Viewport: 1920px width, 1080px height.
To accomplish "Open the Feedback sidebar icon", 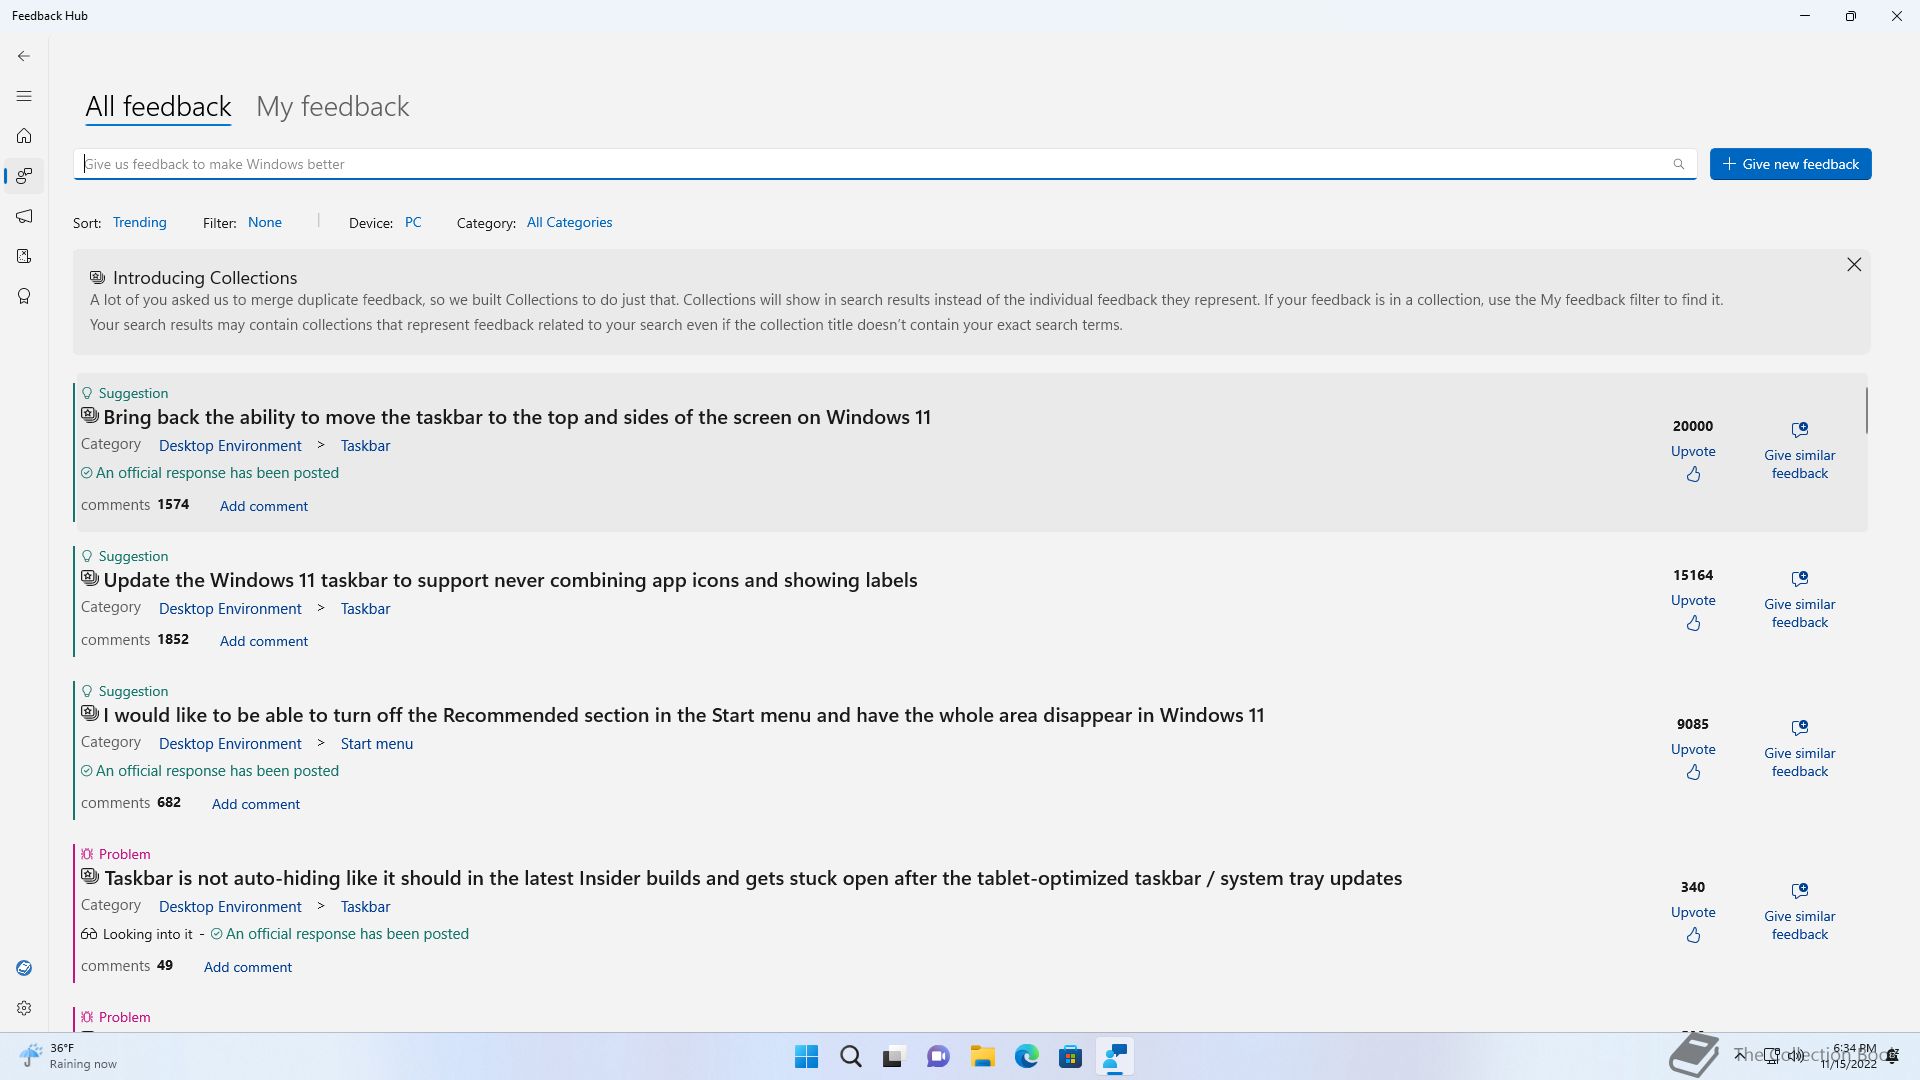I will (x=24, y=176).
